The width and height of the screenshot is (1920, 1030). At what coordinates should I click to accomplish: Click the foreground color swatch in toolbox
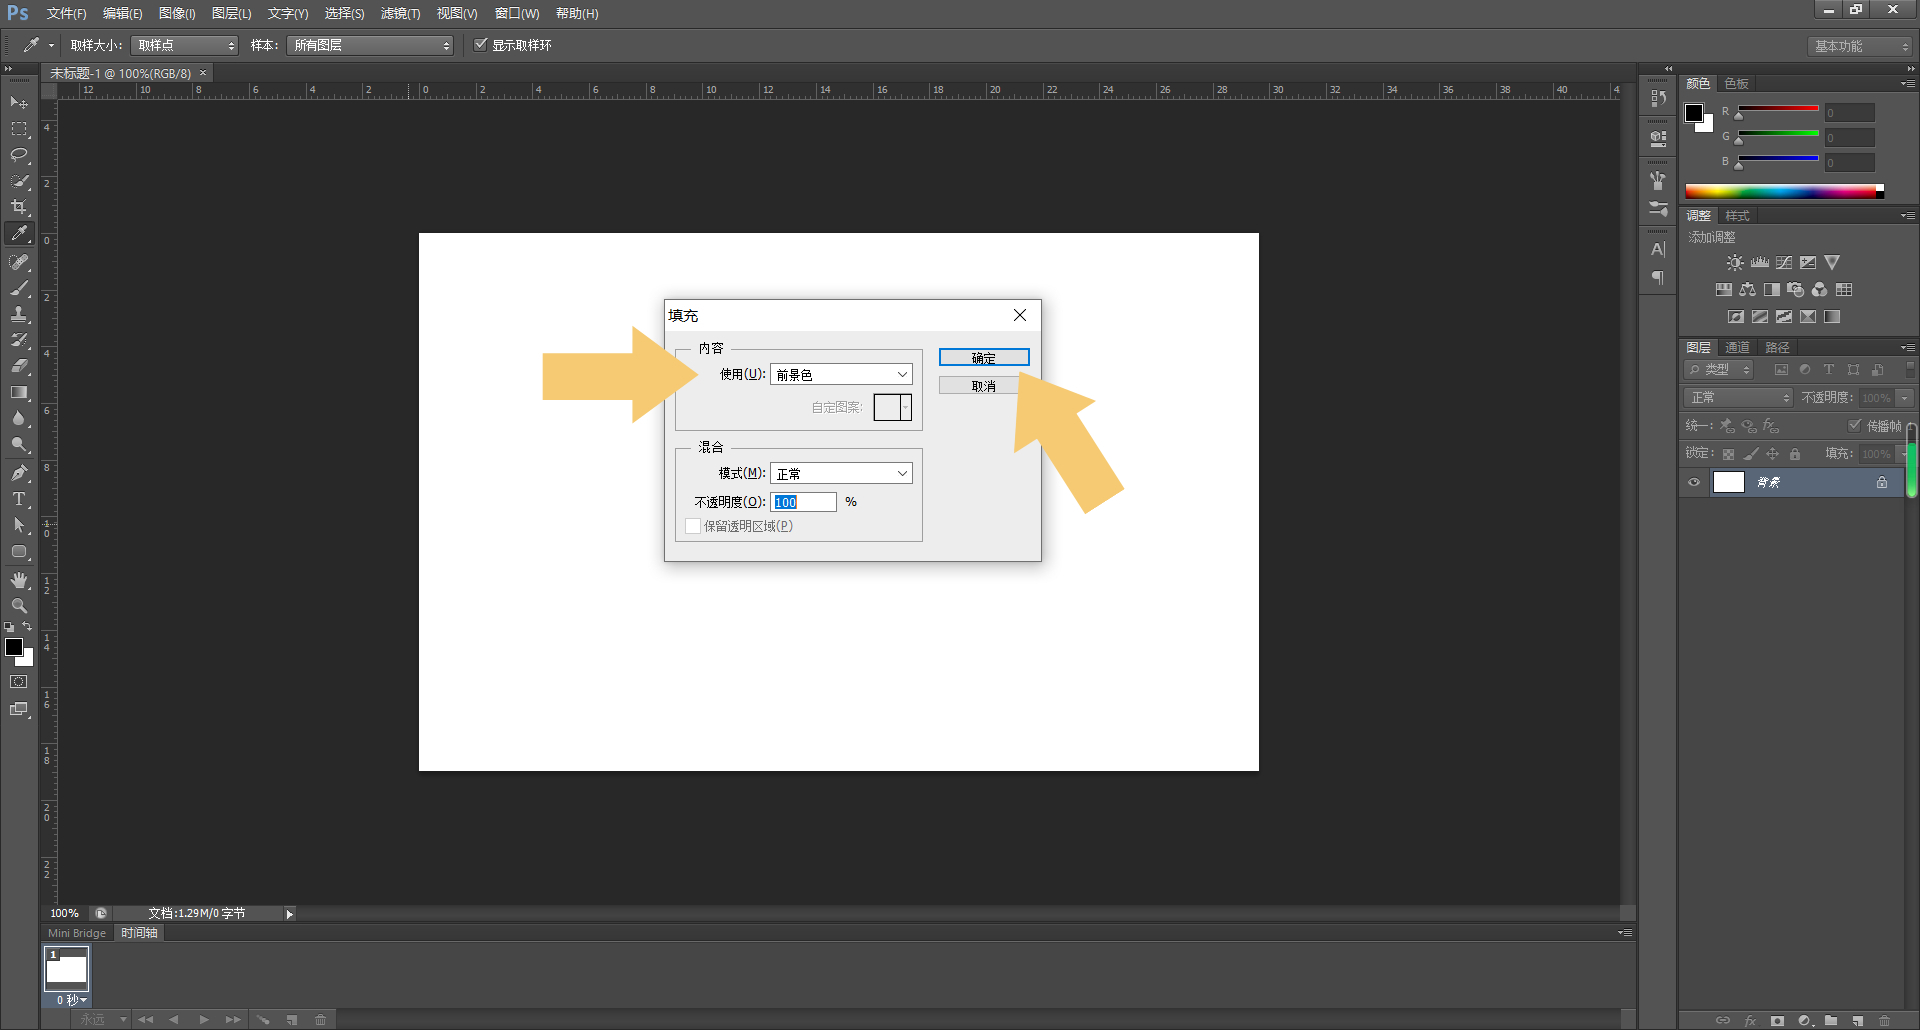coord(14,647)
